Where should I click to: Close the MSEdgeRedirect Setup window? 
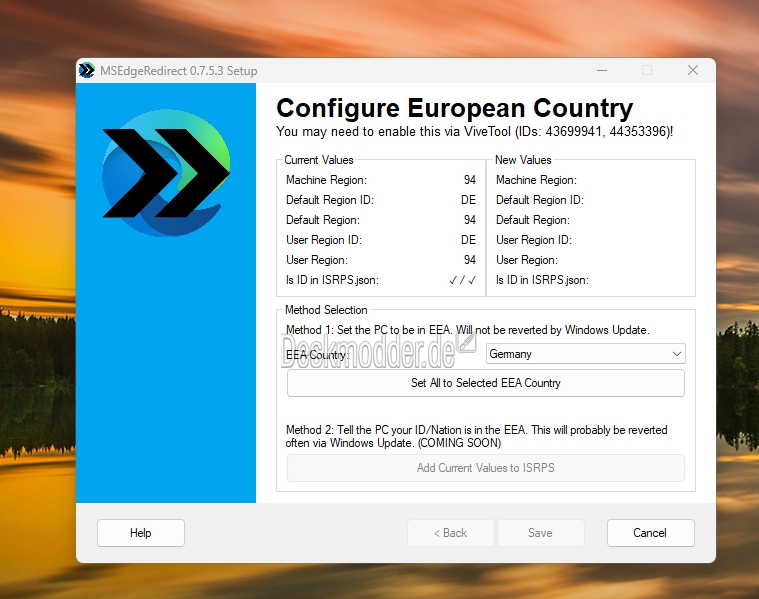click(x=693, y=71)
